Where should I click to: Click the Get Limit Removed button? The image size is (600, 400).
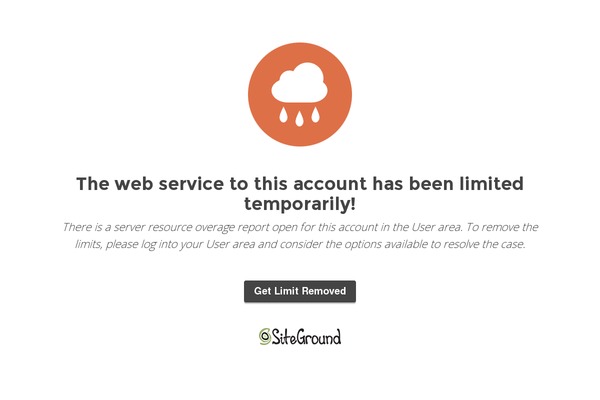(300, 291)
